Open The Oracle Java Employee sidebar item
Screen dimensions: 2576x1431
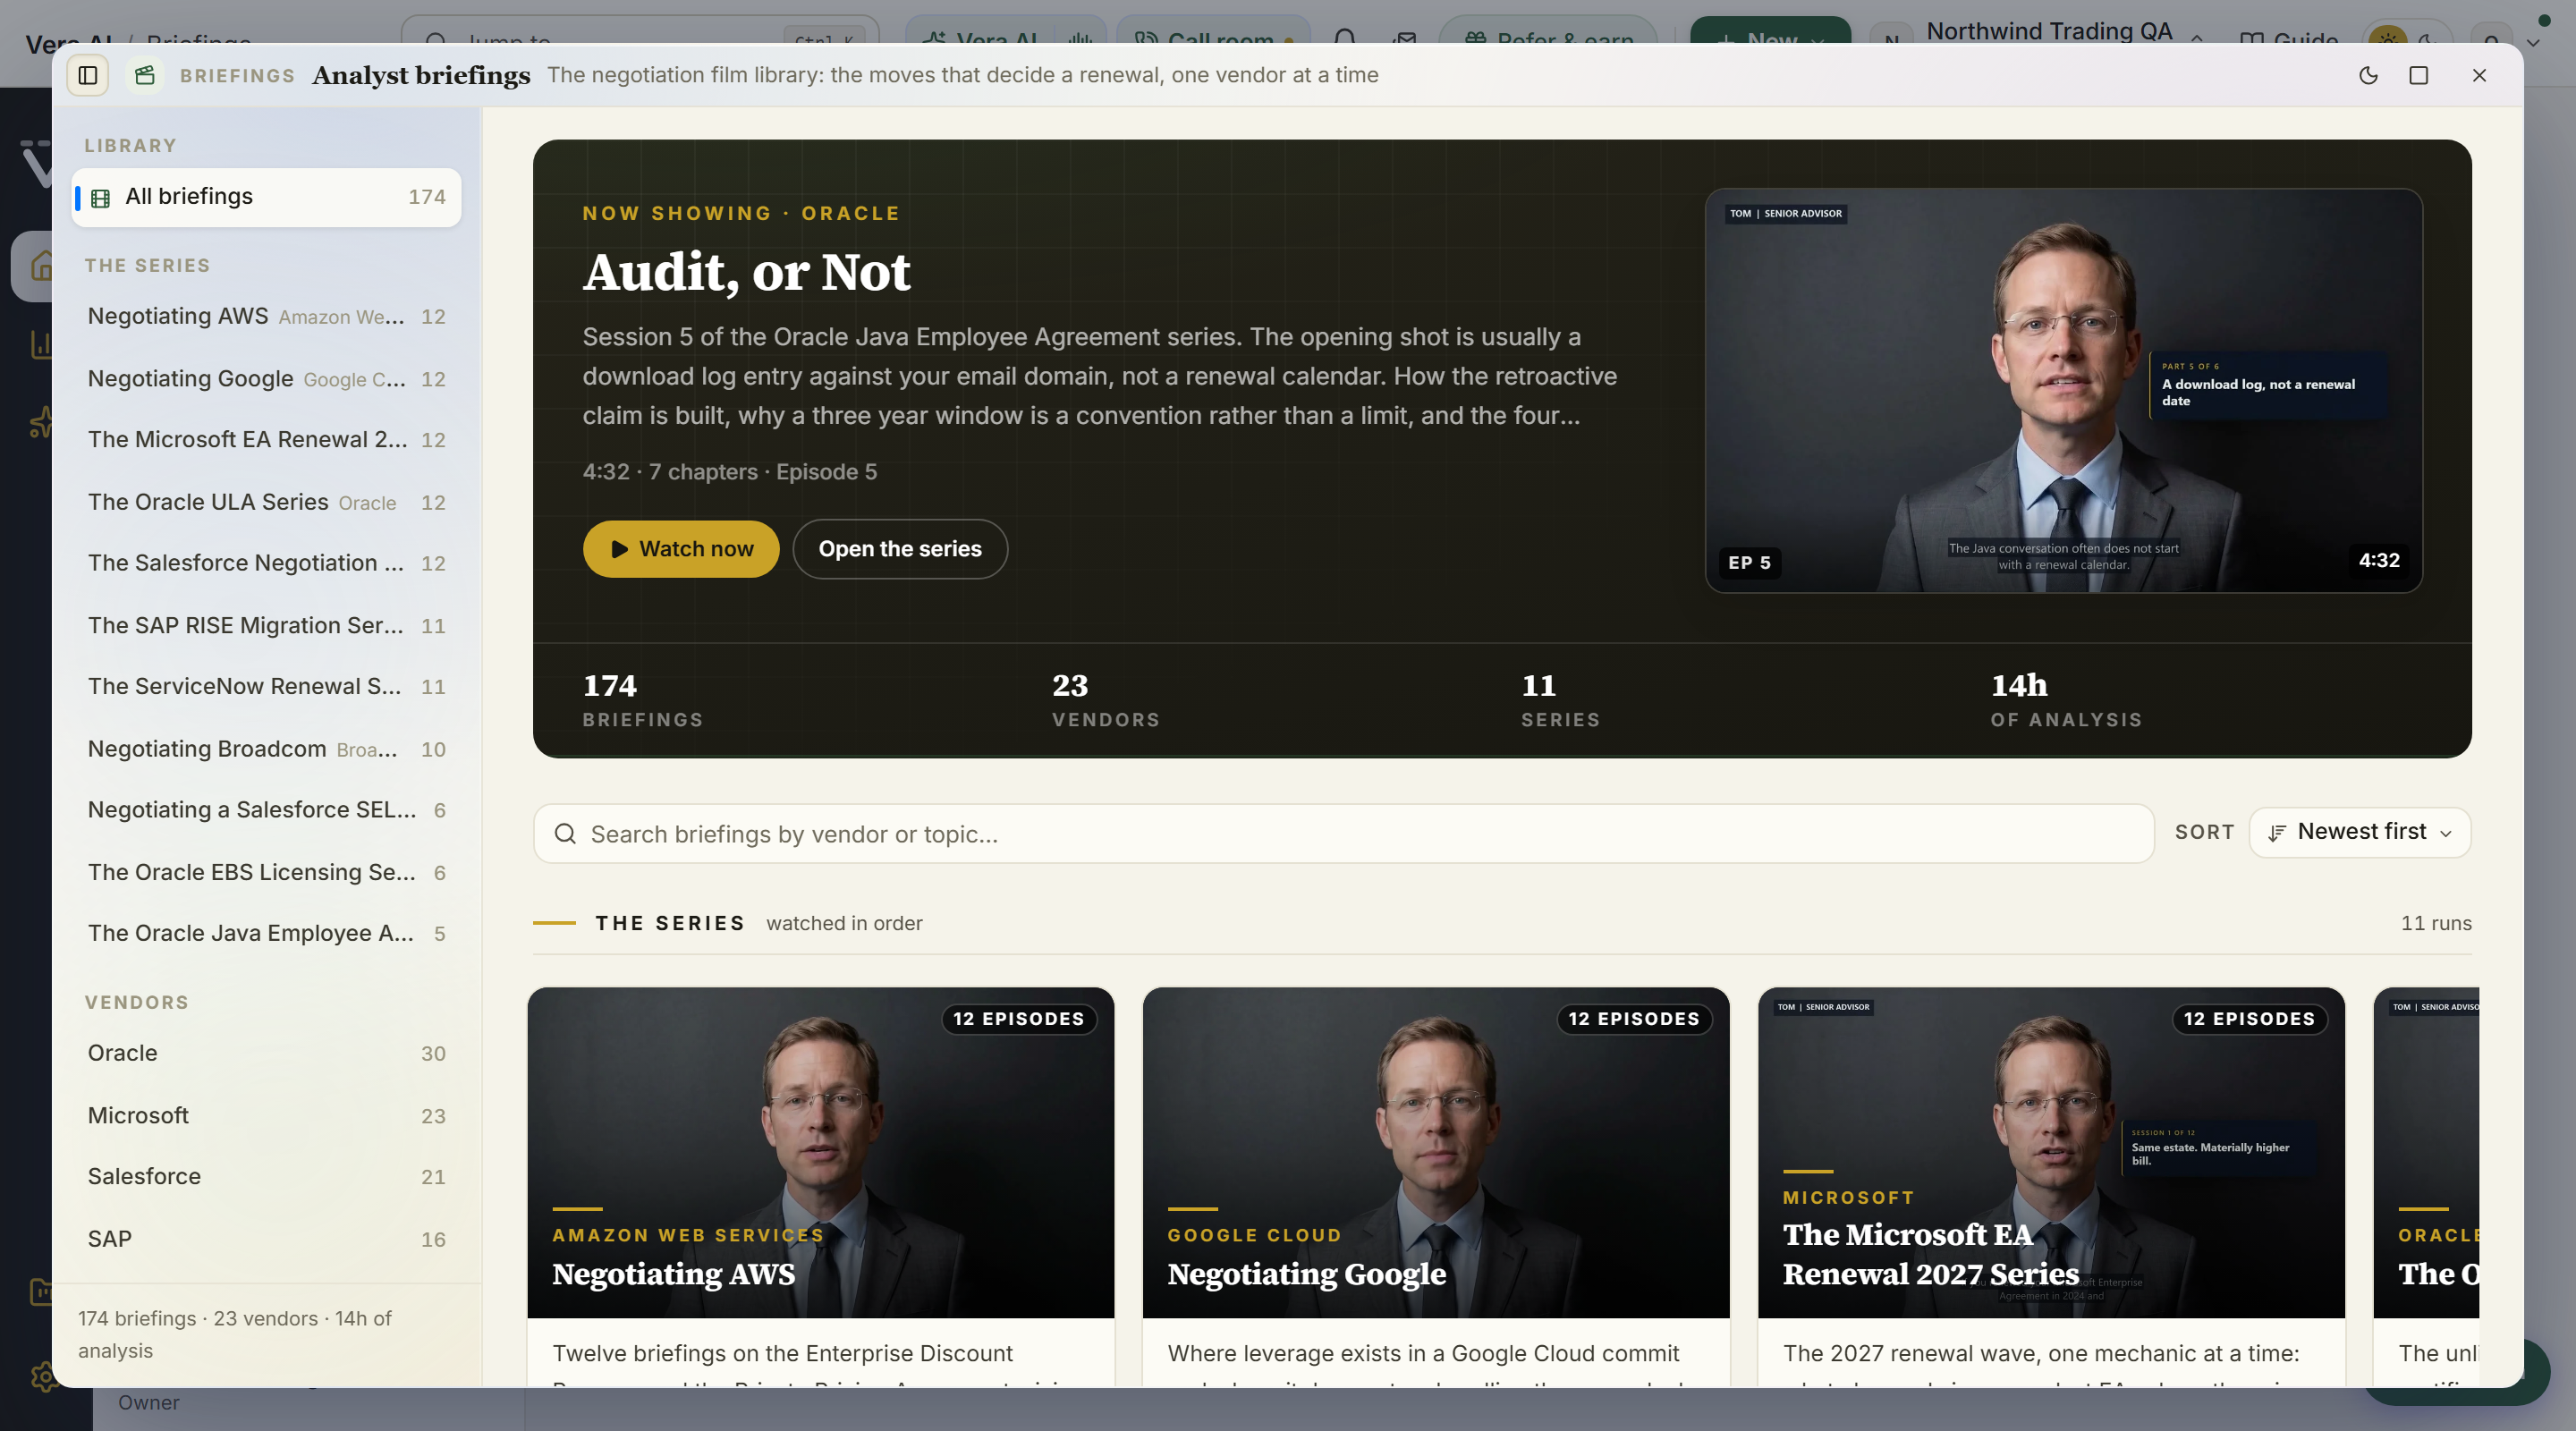(266, 934)
